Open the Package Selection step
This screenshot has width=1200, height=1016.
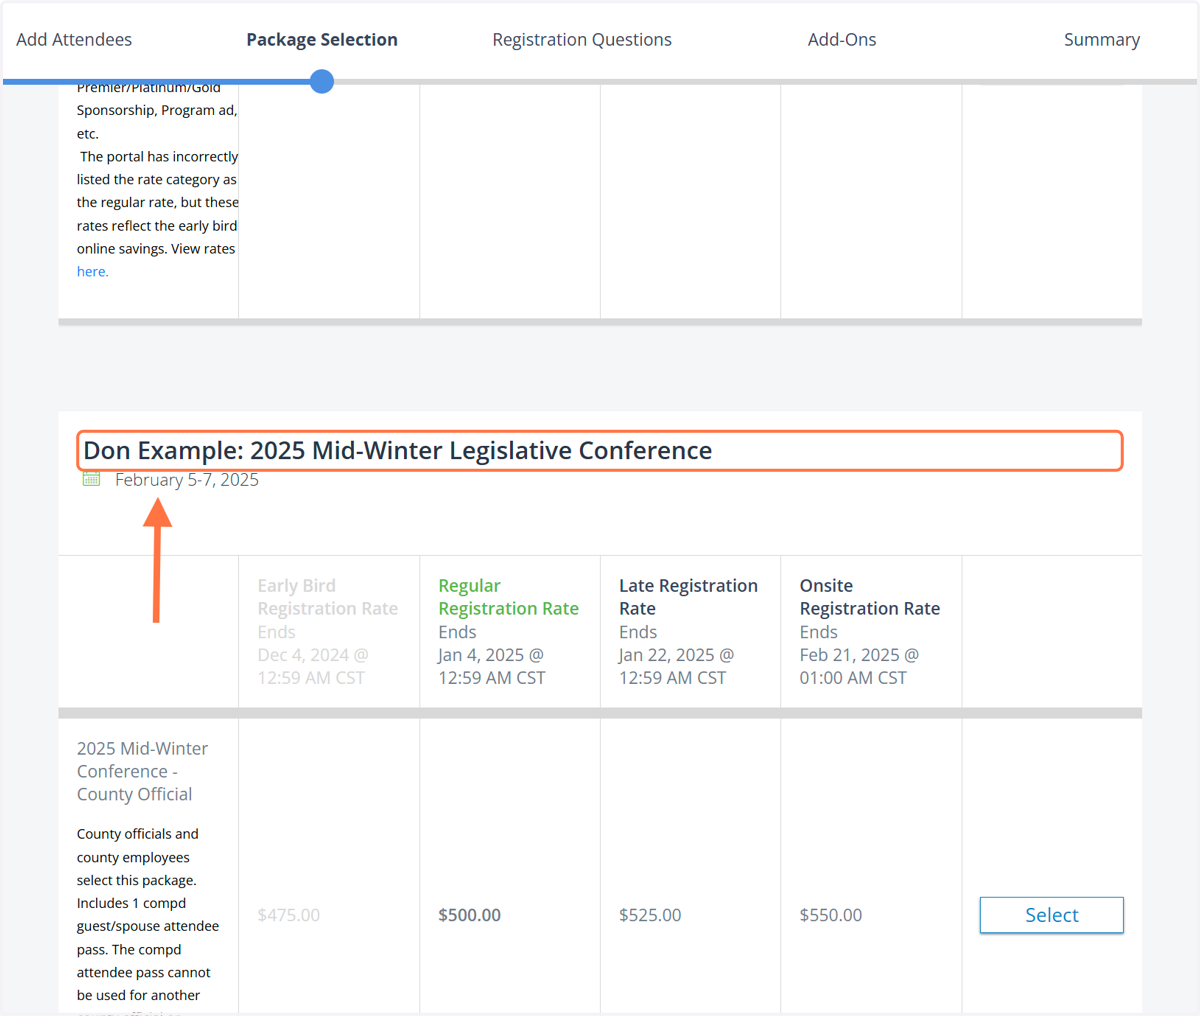pos(322,40)
